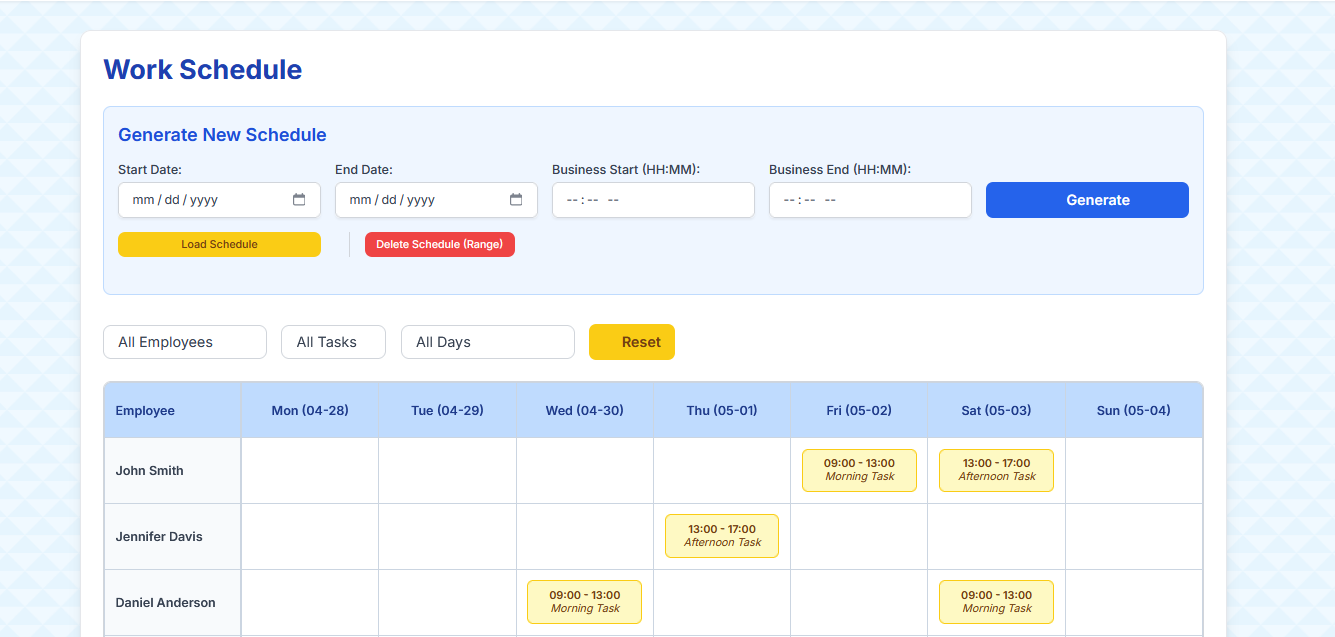Open the All Tasks dropdown
Viewport: 1335px width, 637px height.
334,342
